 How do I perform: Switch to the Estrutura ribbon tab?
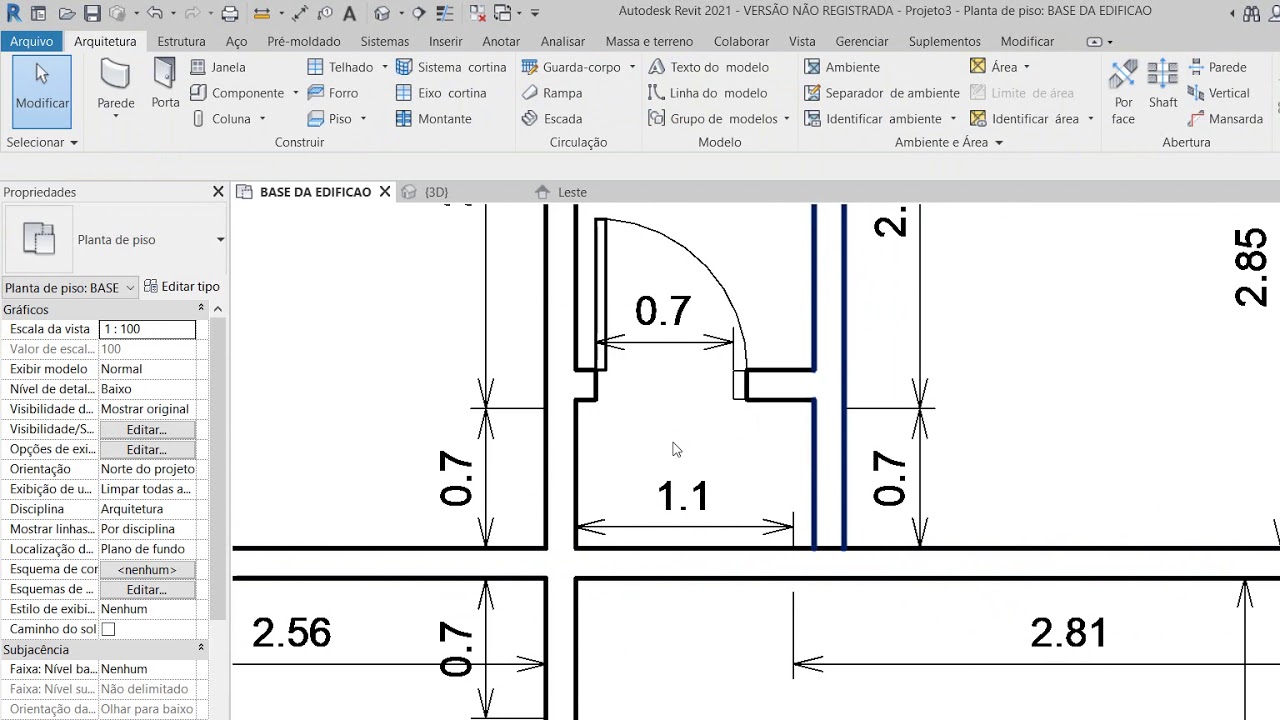[181, 41]
